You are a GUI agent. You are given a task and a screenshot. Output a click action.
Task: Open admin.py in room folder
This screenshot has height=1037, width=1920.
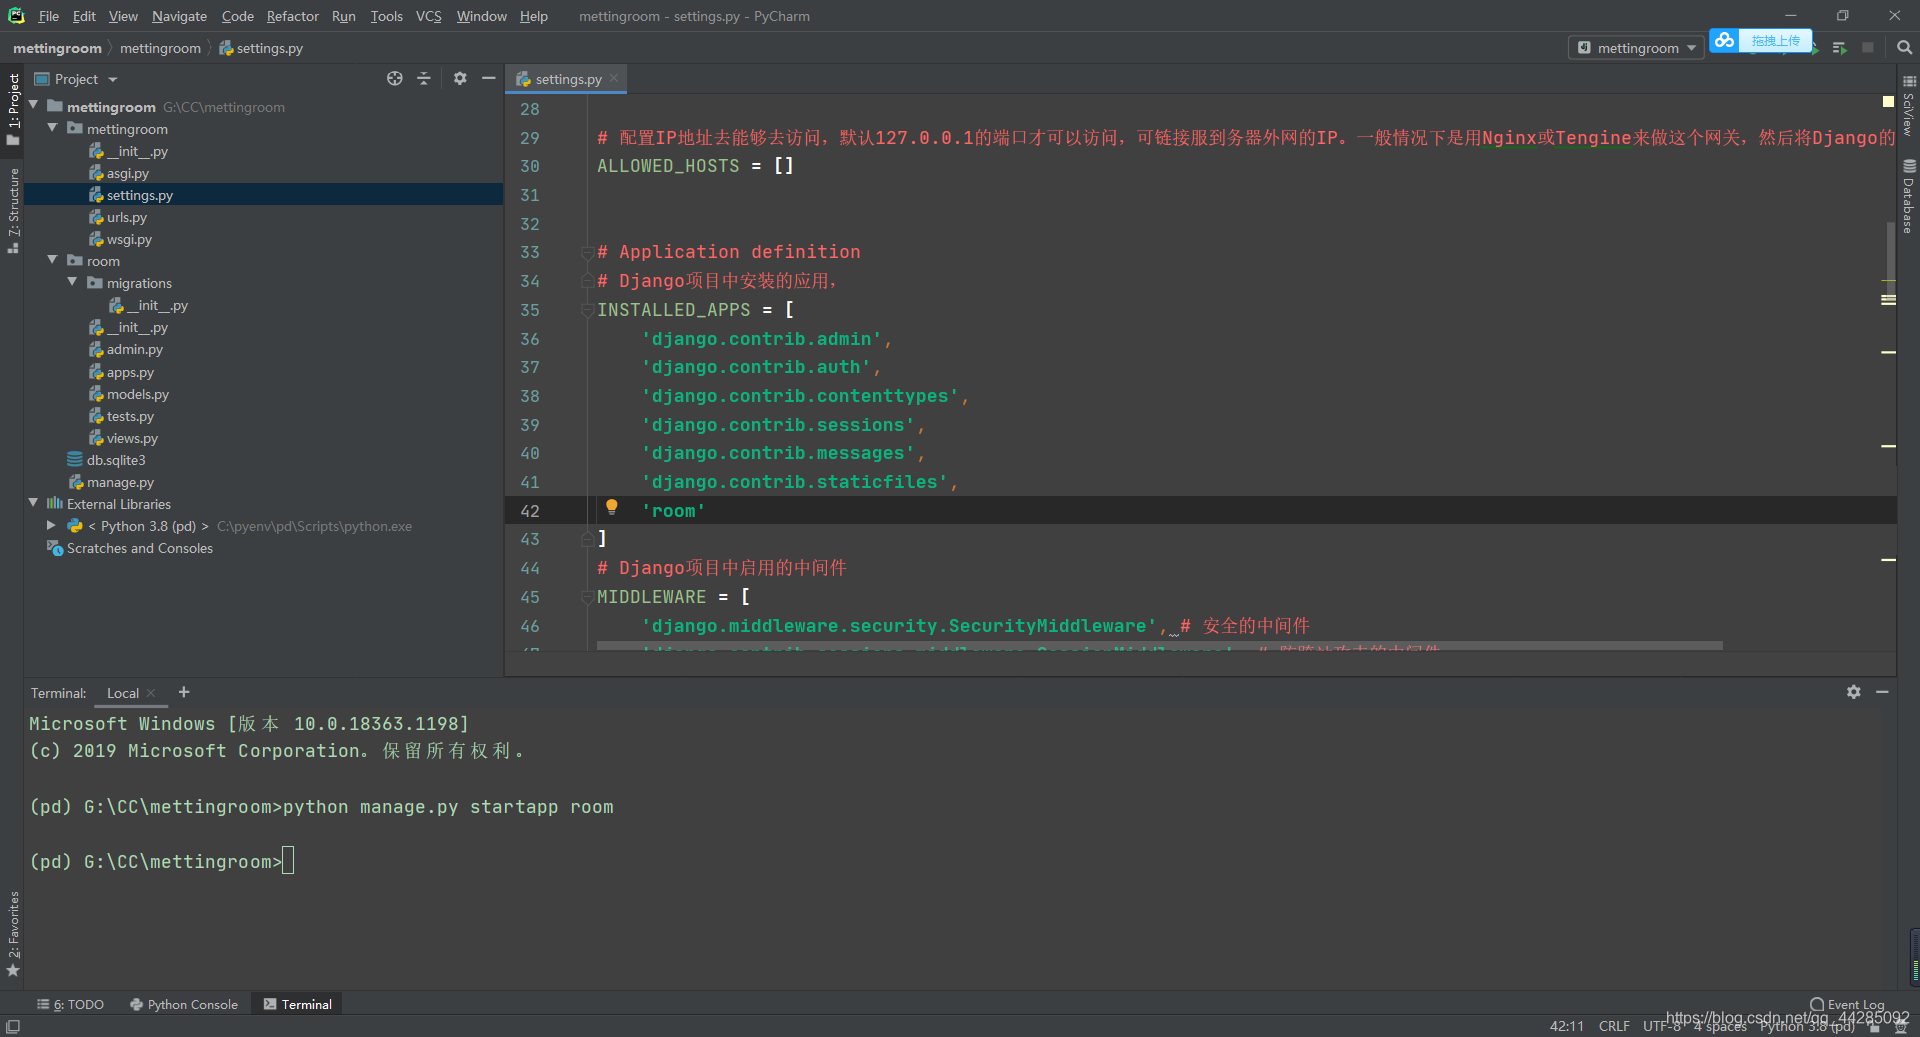click(x=134, y=349)
